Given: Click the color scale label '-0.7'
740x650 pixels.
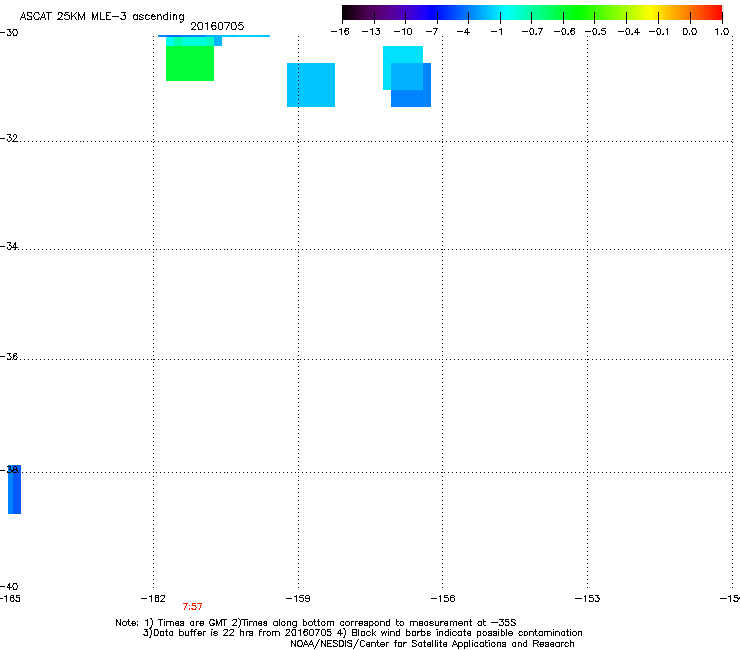Looking at the screenshot, I should 532,32.
